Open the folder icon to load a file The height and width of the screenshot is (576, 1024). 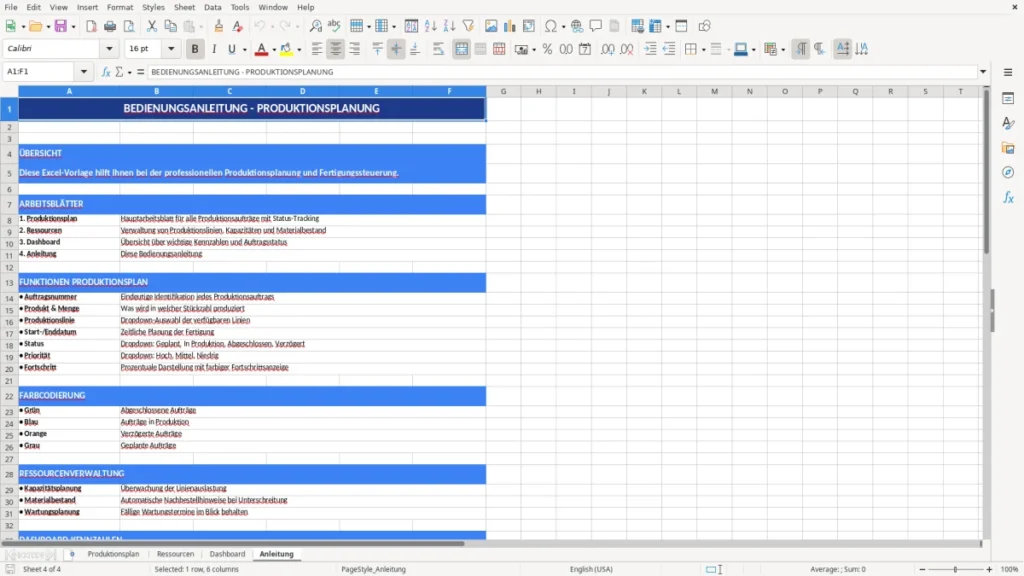pos(35,26)
